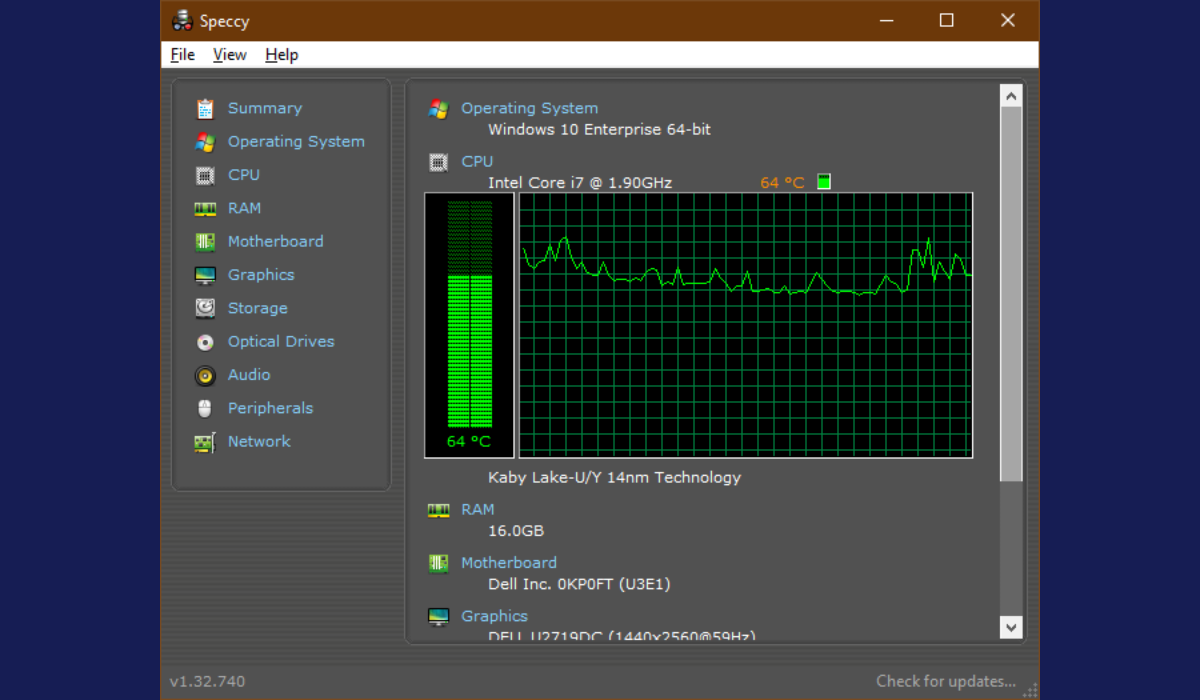Image resolution: width=1200 pixels, height=700 pixels.
Task: Click the green CPU temperature bar gauge
Action: 469,325
